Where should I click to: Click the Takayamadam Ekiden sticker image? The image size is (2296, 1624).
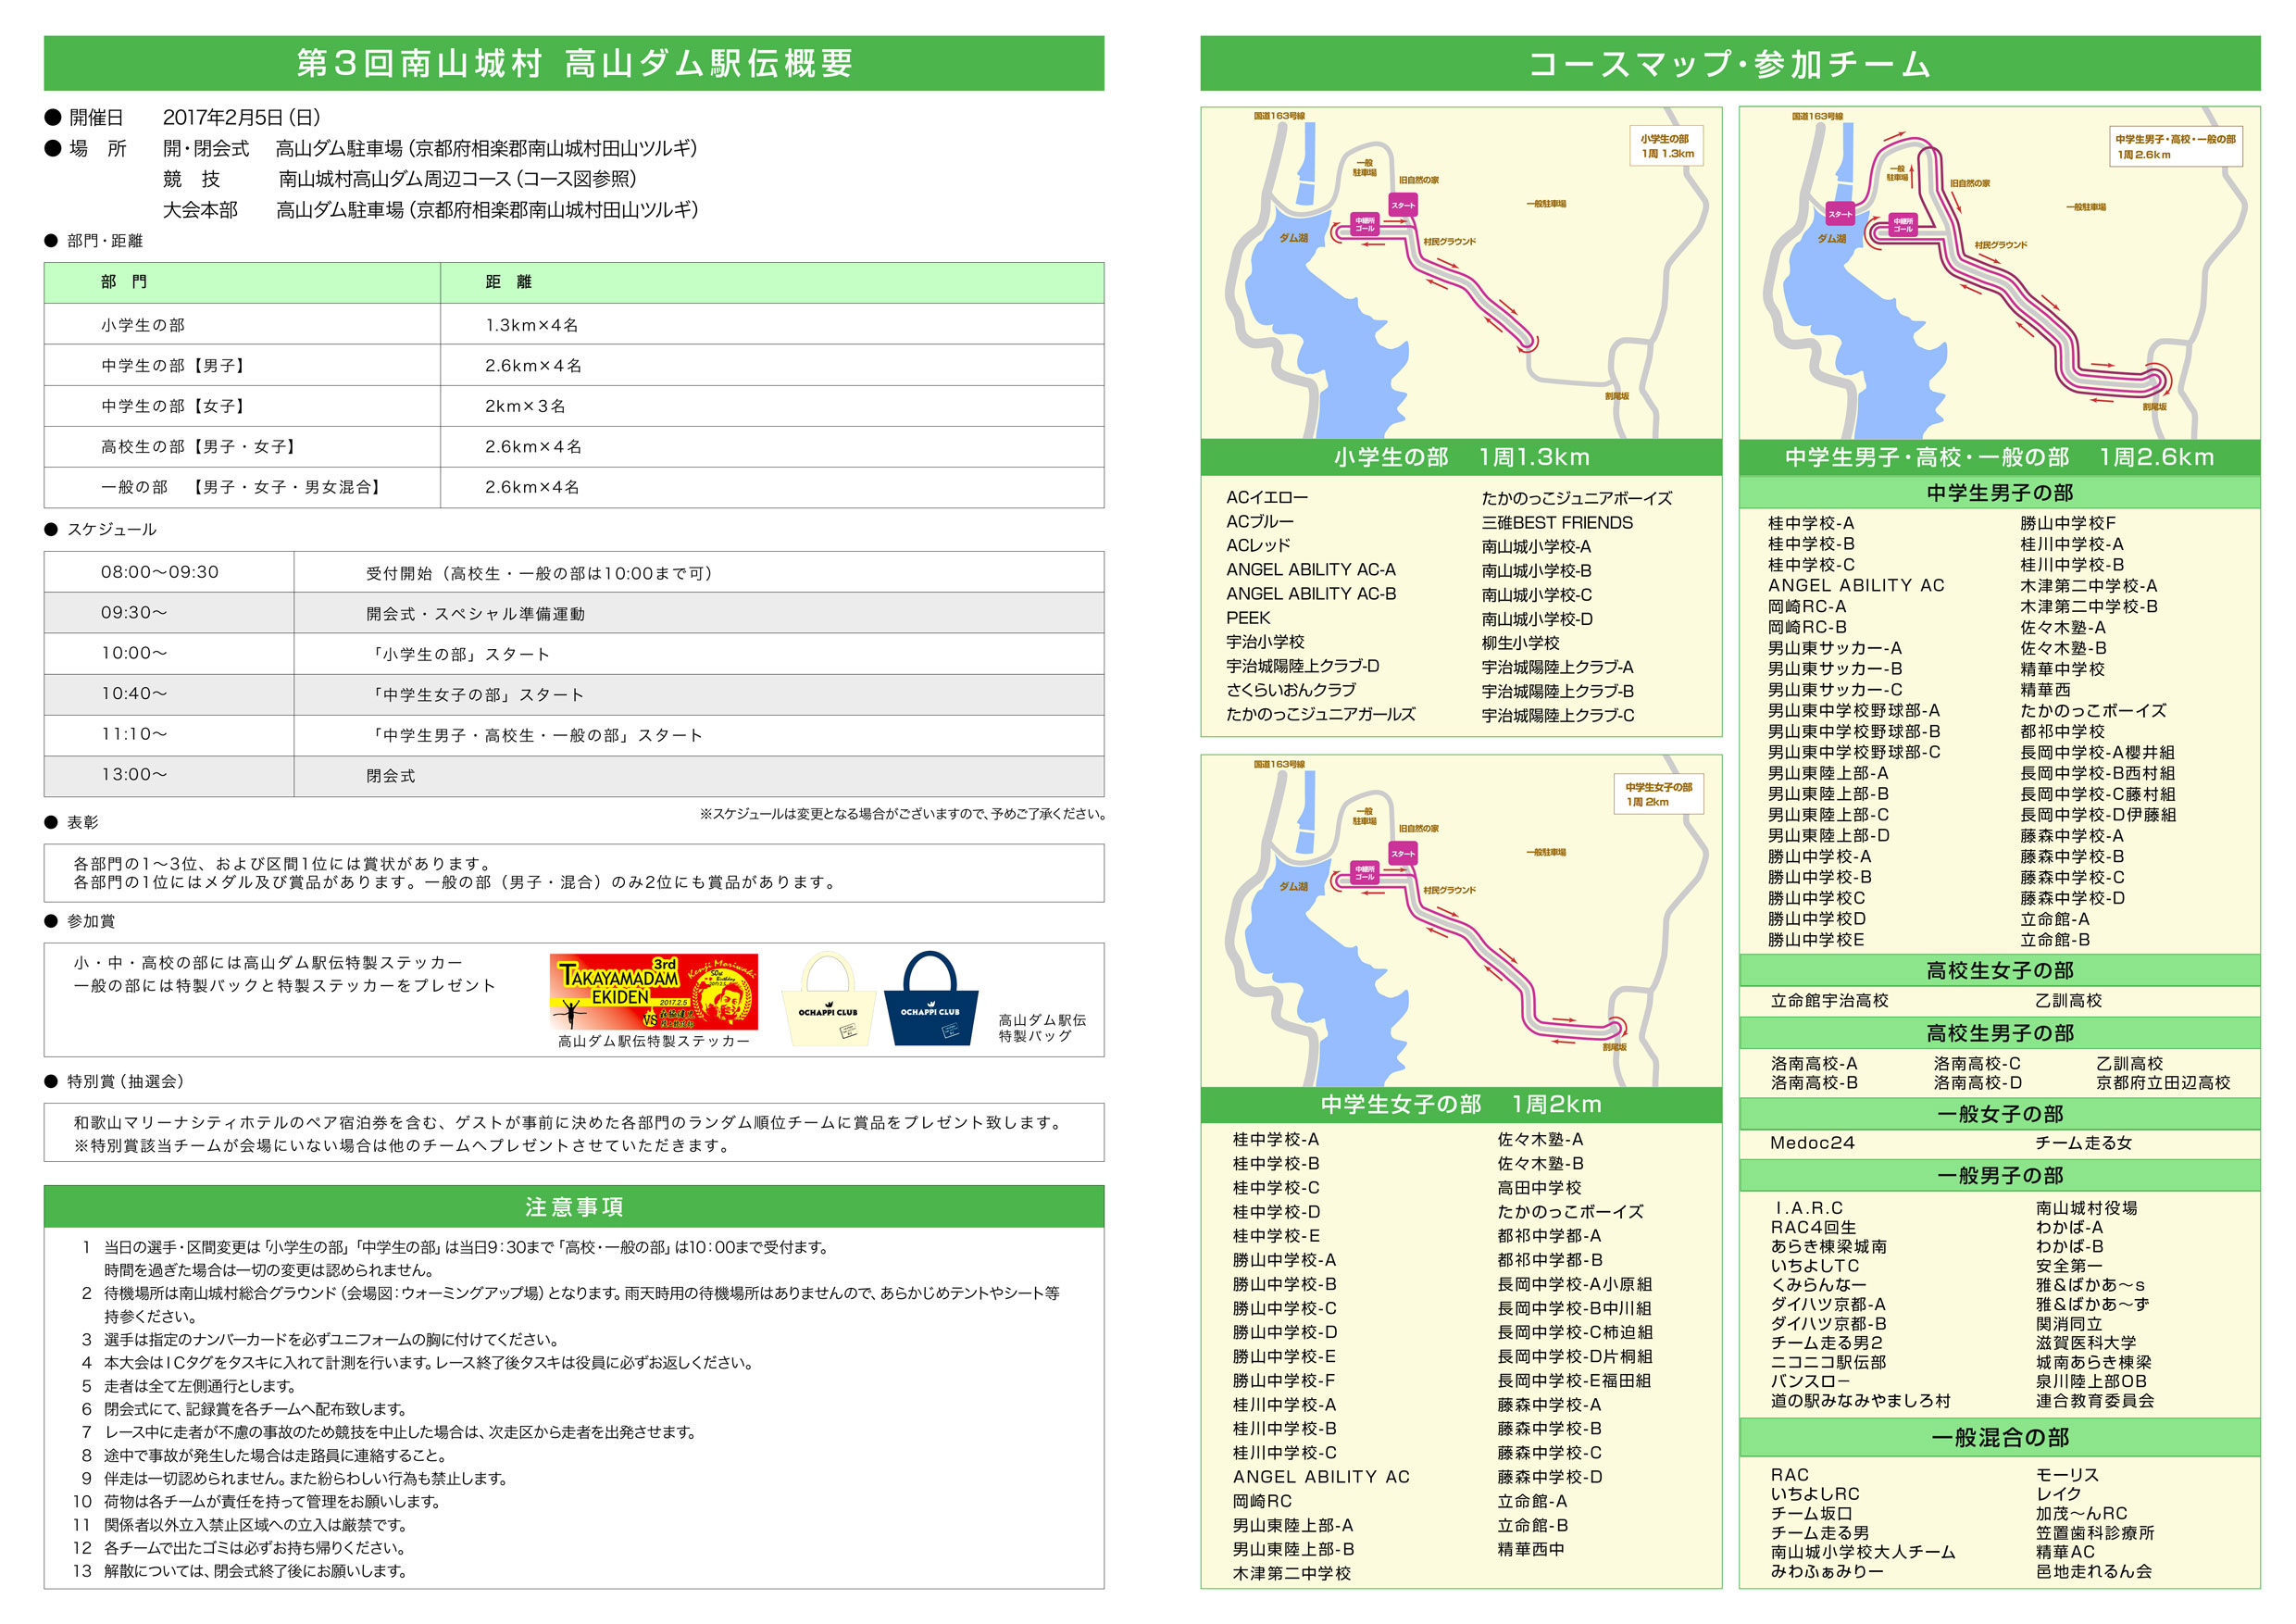(653, 991)
